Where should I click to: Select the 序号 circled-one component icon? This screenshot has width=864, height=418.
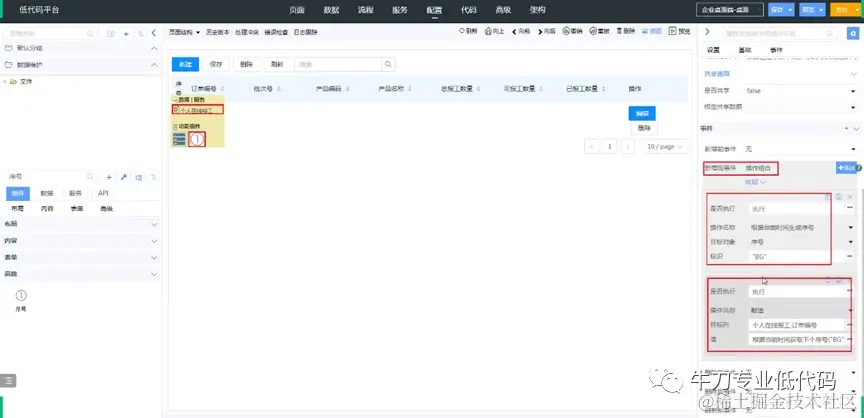click(x=21, y=296)
